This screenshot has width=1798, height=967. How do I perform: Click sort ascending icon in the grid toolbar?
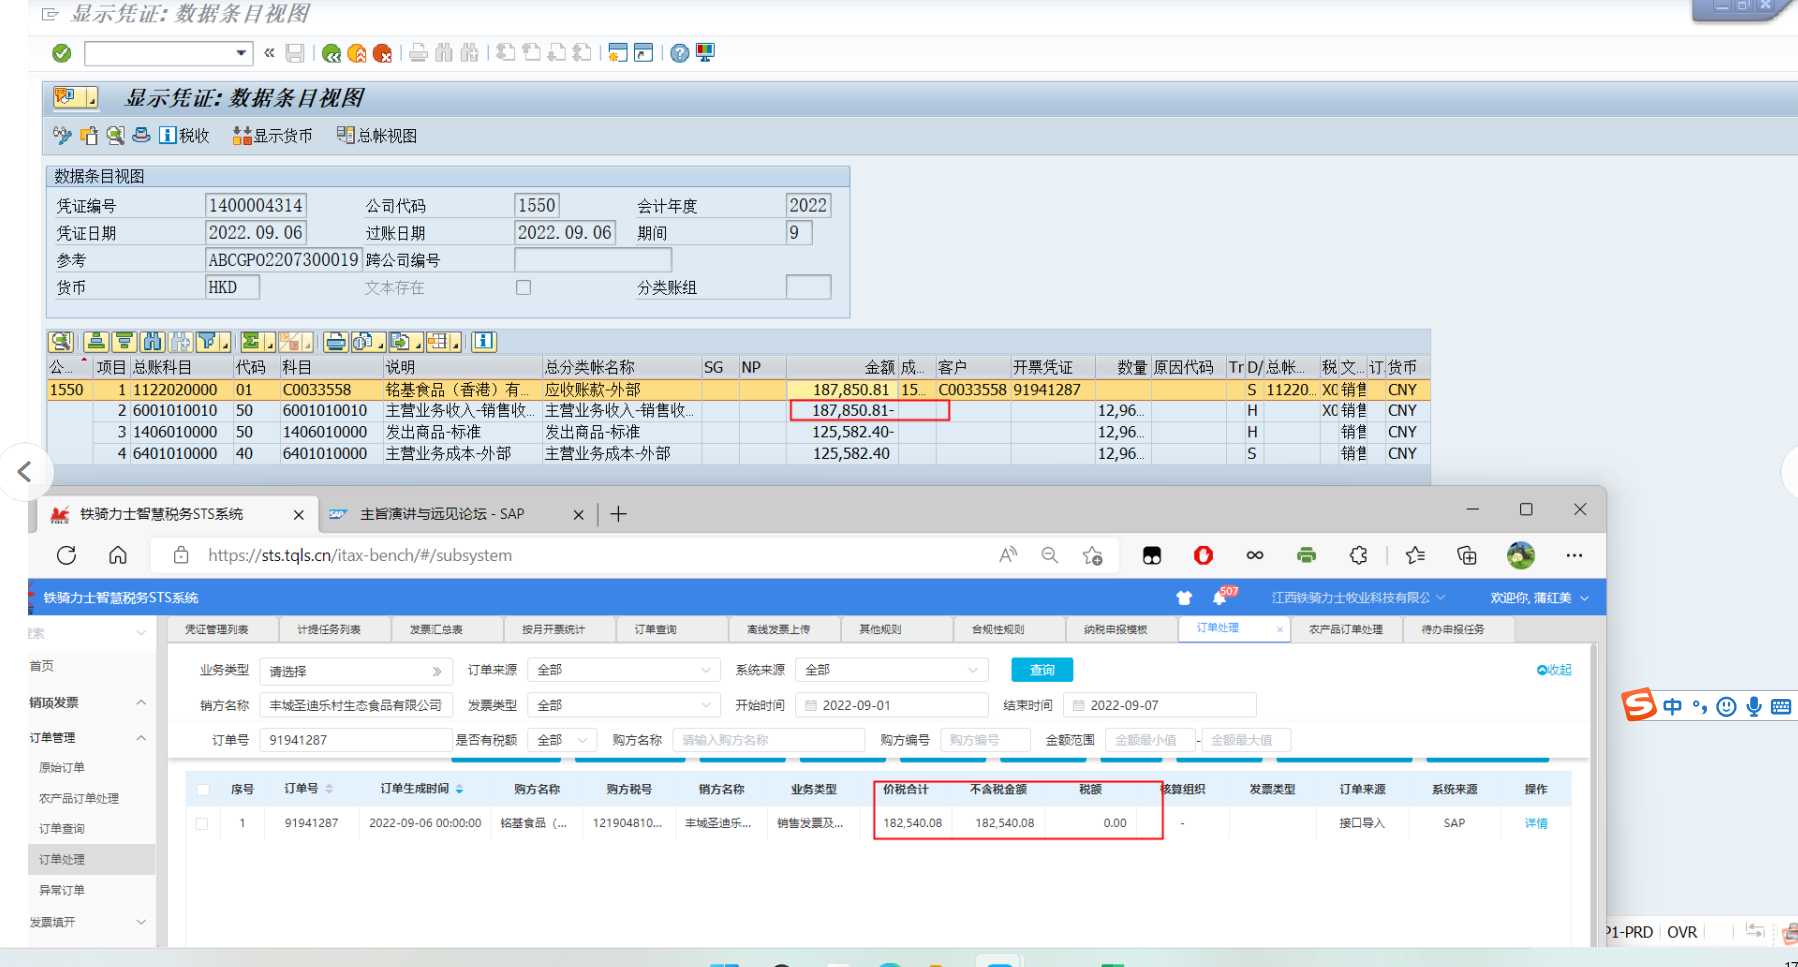tap(96, 342)
